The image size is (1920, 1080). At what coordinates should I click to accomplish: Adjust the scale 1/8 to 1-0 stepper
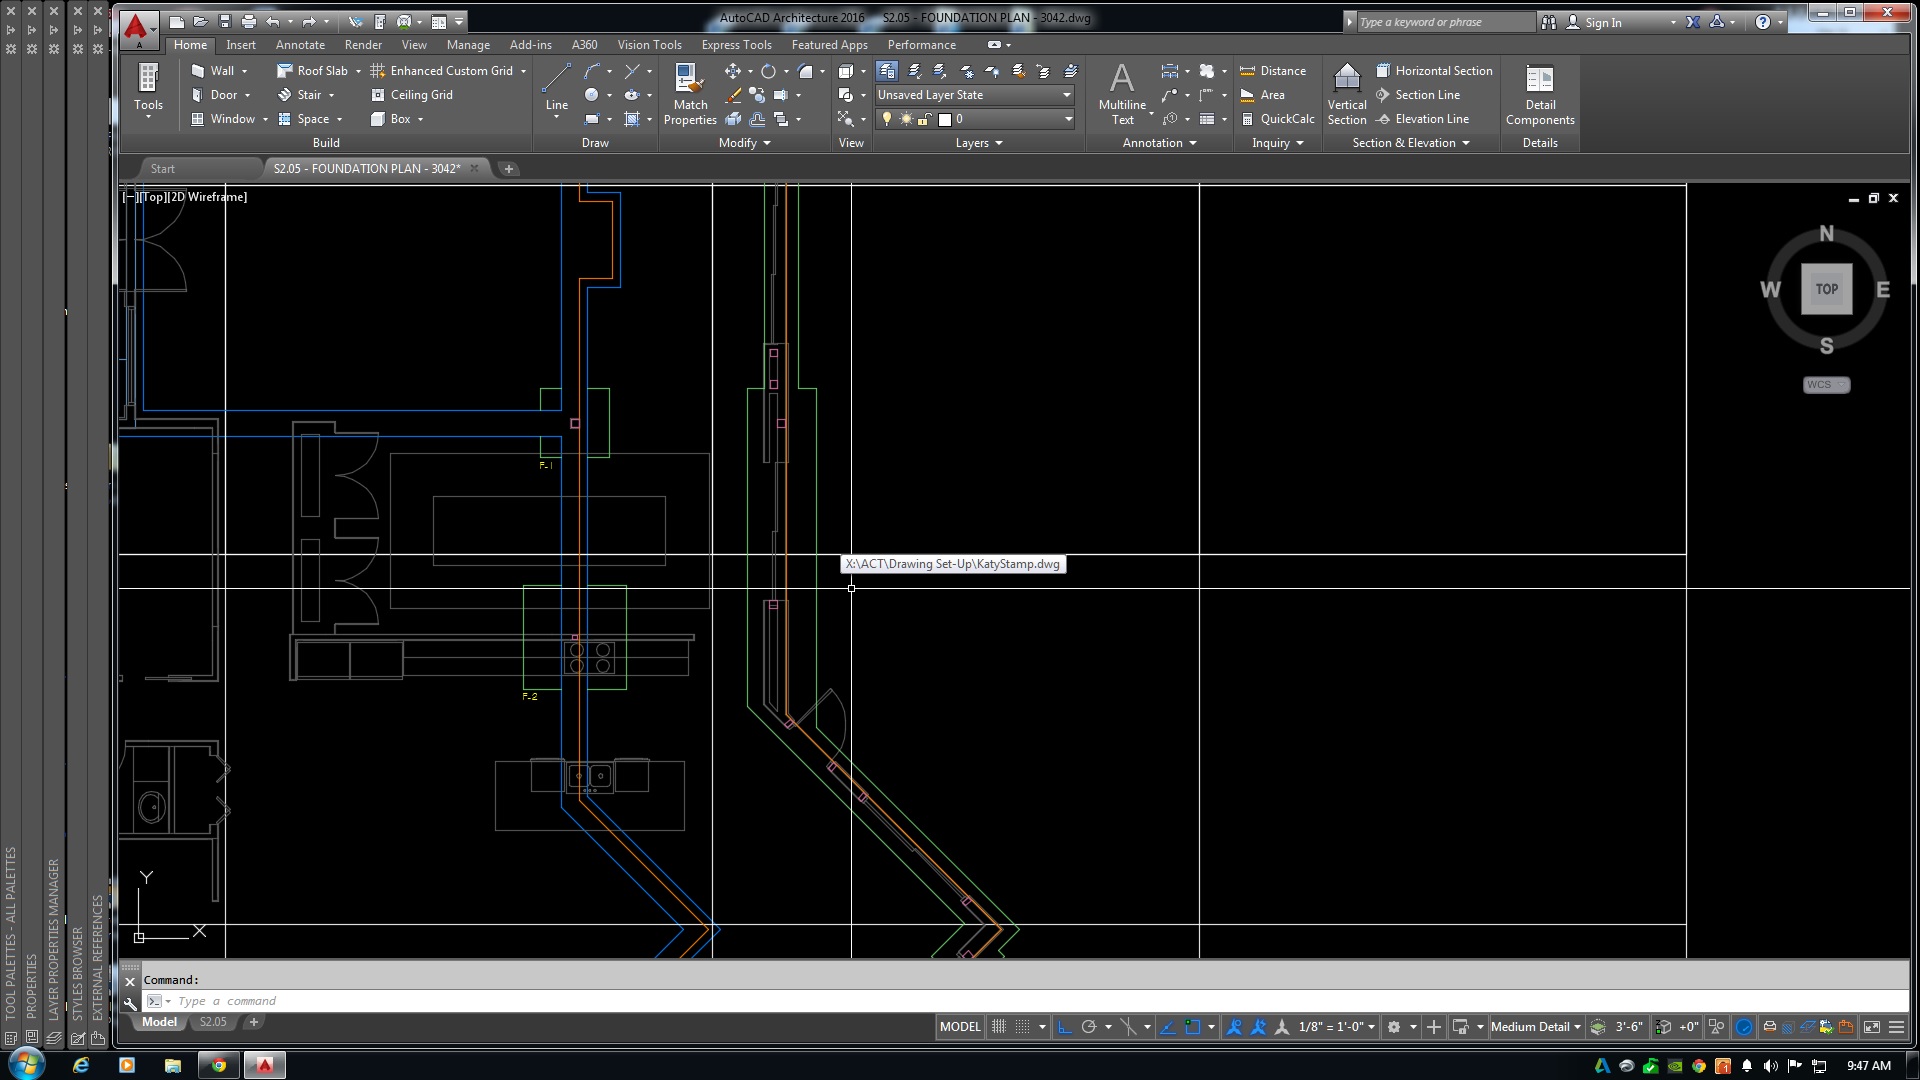(1336, 1026)
